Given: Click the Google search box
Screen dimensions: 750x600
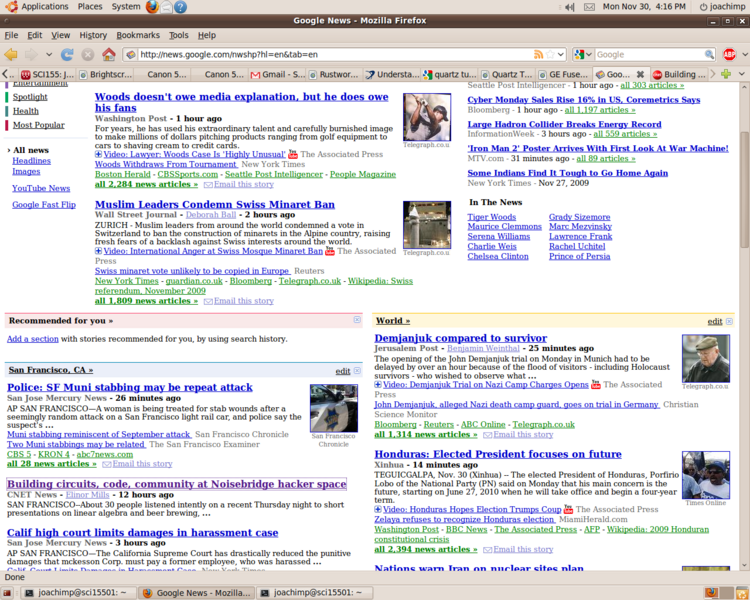Looking at the screenshot, I should pos(649,55).
